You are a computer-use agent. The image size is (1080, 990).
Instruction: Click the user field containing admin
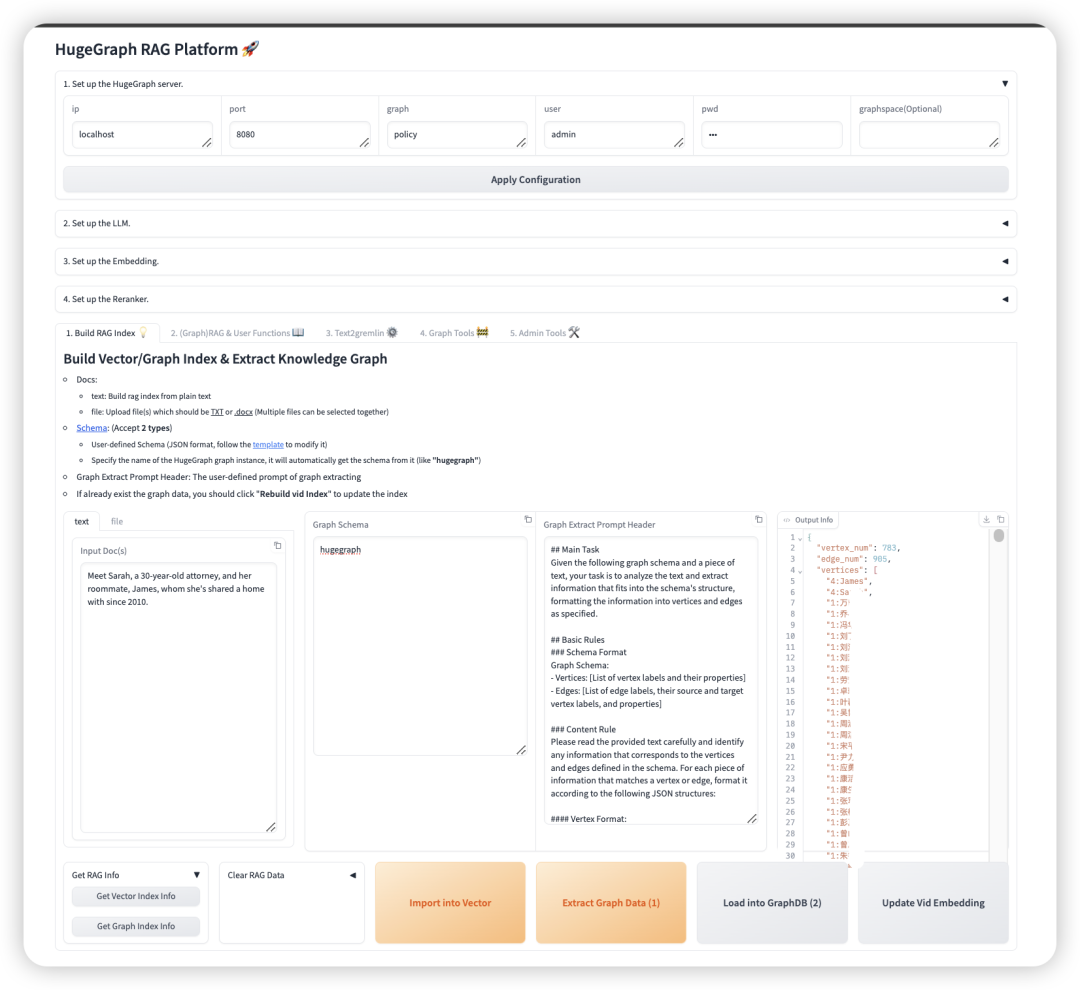pyautogui.click(x=614, y=135)
